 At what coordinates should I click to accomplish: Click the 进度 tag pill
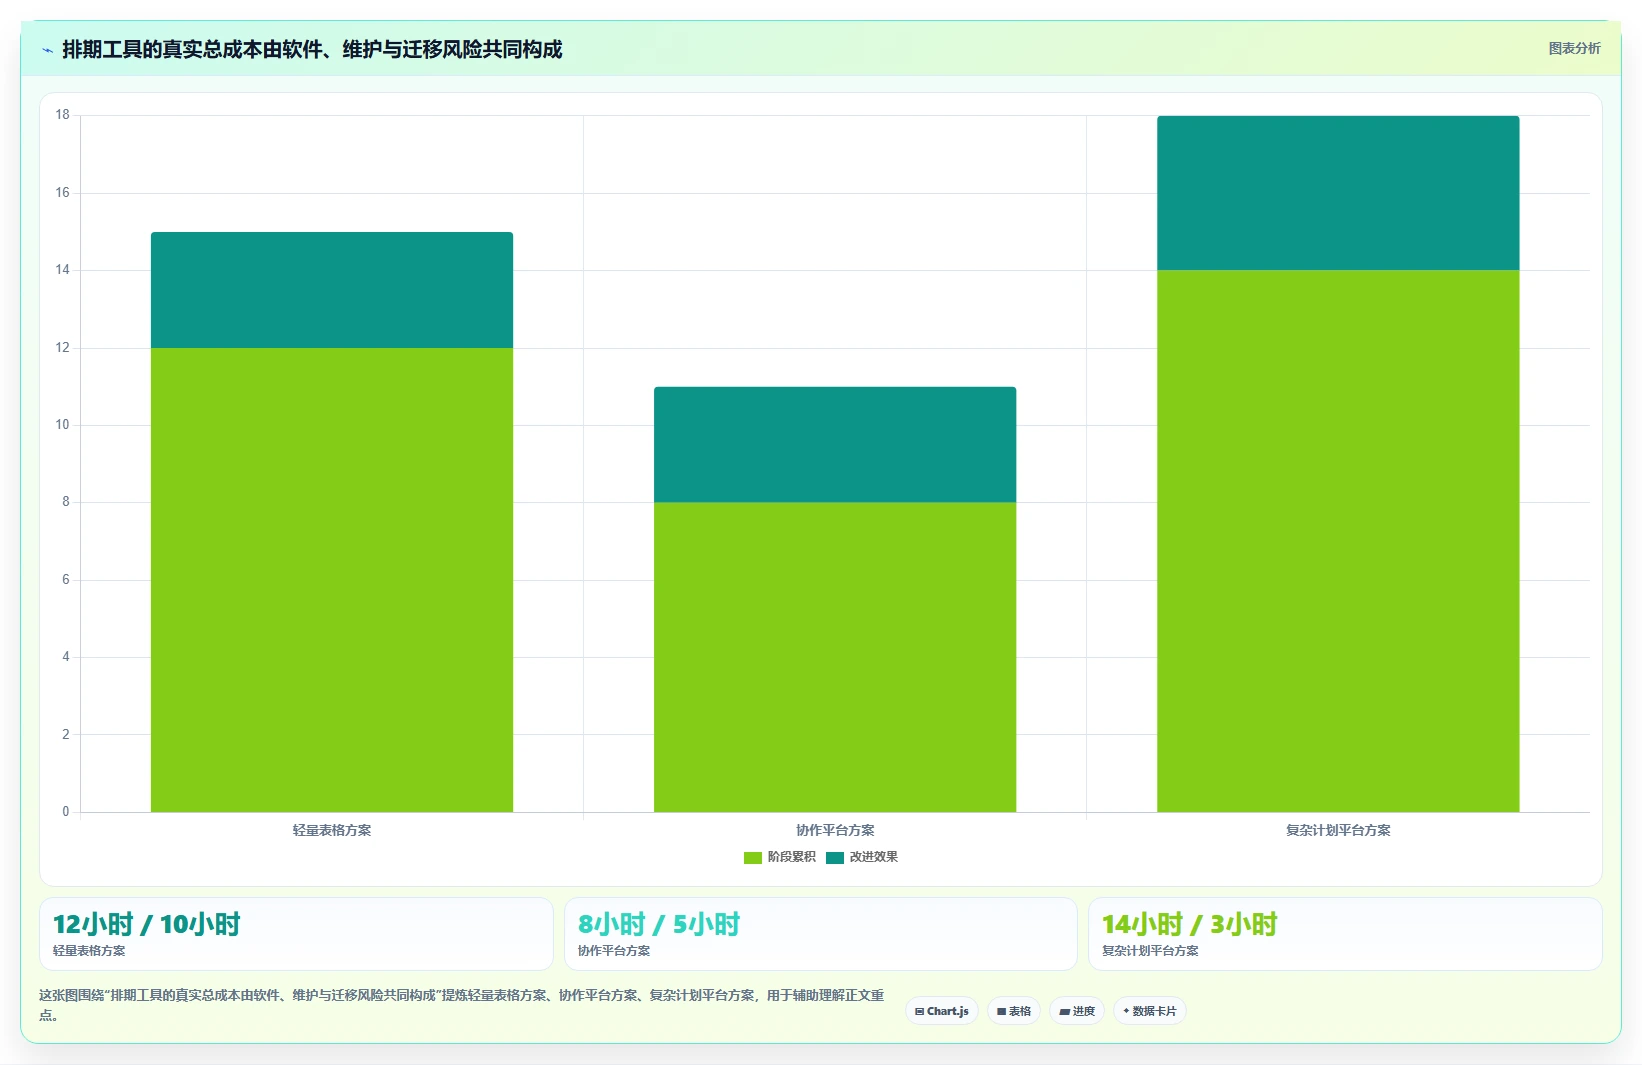[1077, 1011]
